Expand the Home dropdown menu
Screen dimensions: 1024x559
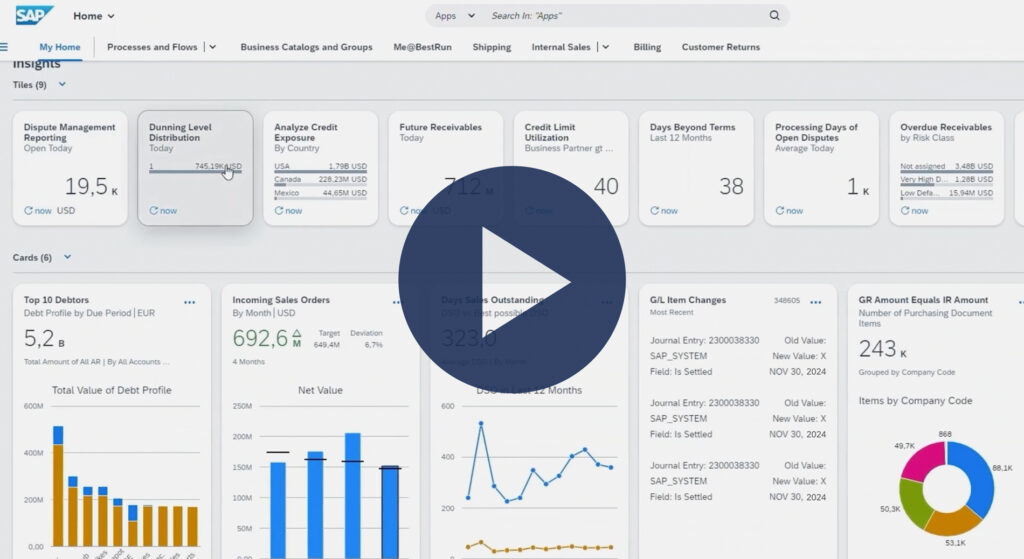click(x=110, y=16)
